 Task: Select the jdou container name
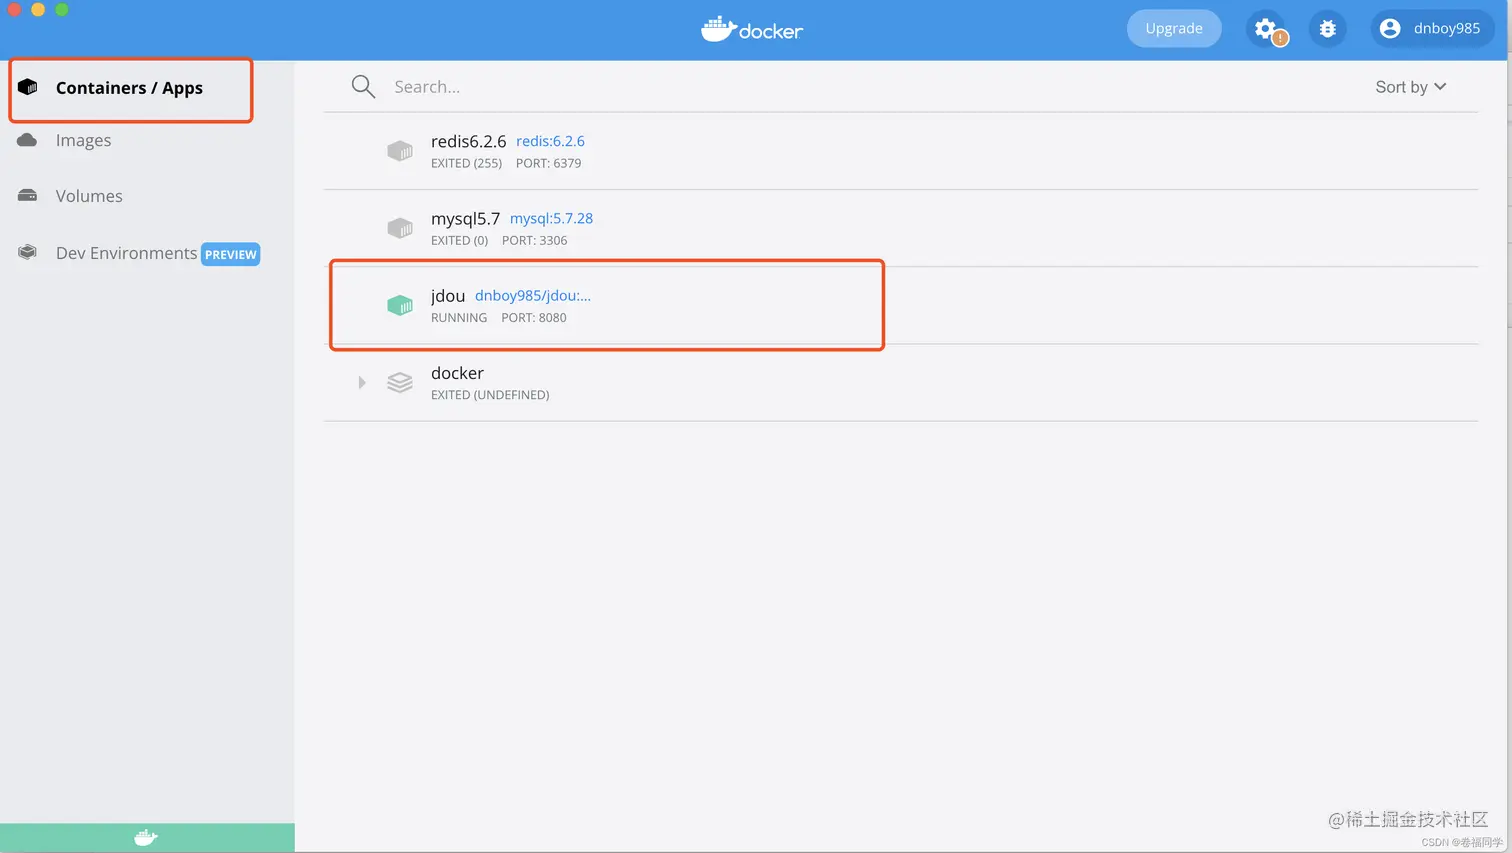tap(448, 296)
